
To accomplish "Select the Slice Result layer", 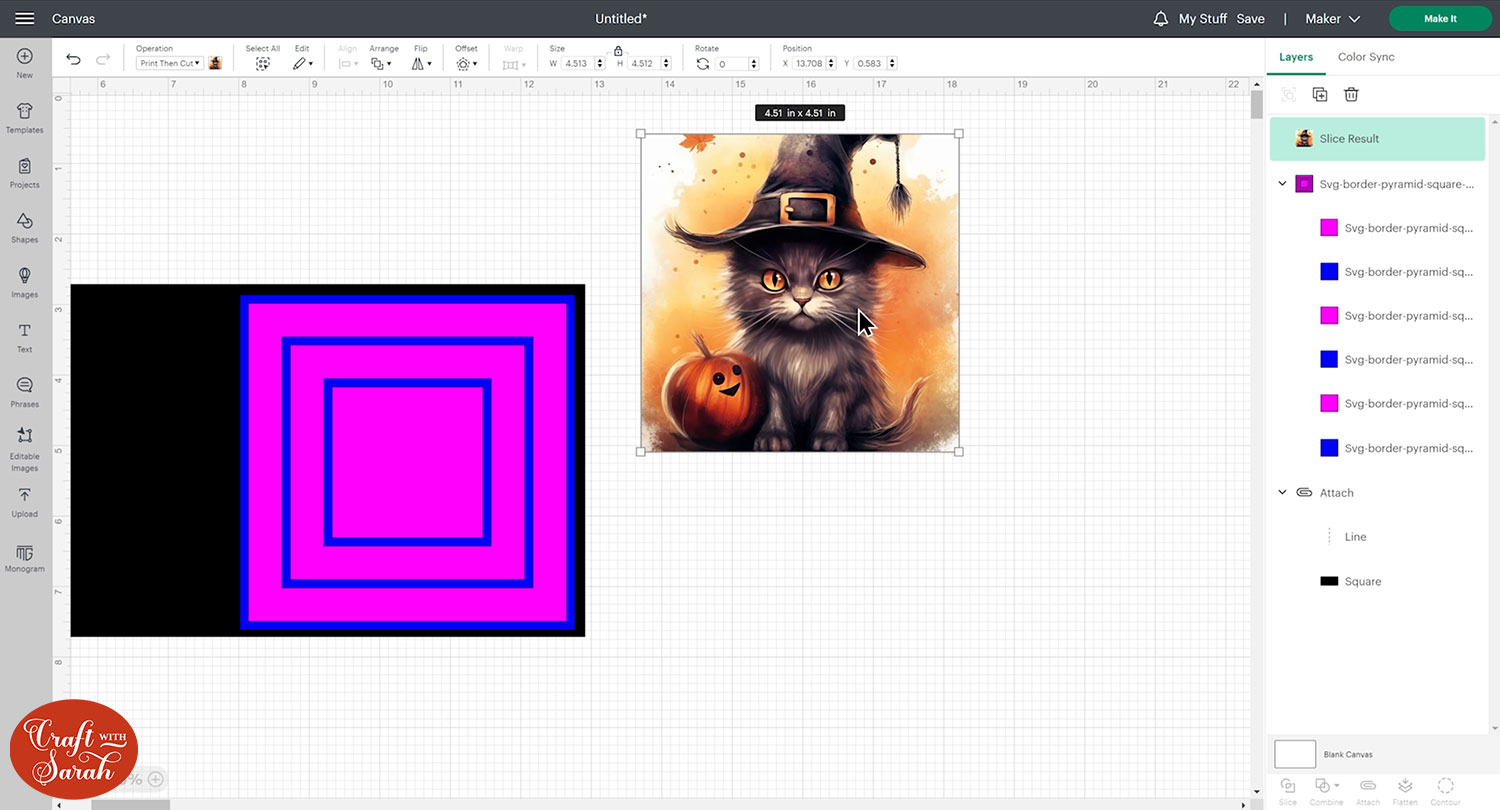I will (x=1377, y=139).
